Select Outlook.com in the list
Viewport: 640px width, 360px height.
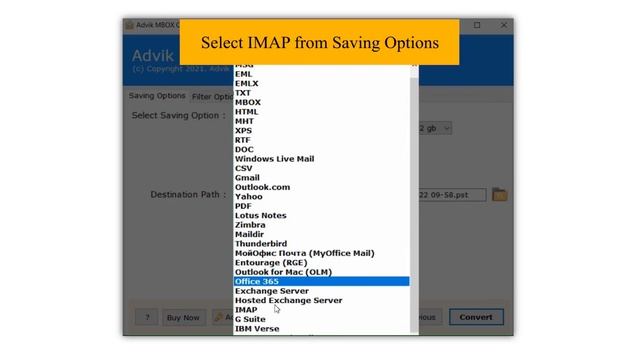[x=322, y=187]
